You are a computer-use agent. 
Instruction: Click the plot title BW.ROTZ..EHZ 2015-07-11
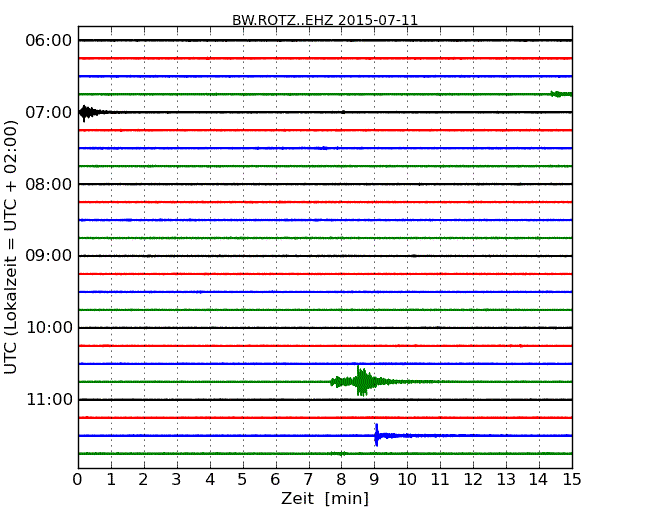(325, 20)
